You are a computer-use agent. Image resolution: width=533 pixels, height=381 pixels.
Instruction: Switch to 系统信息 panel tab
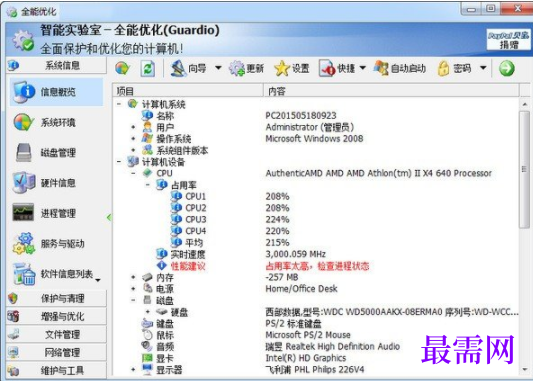click(56, 65)
